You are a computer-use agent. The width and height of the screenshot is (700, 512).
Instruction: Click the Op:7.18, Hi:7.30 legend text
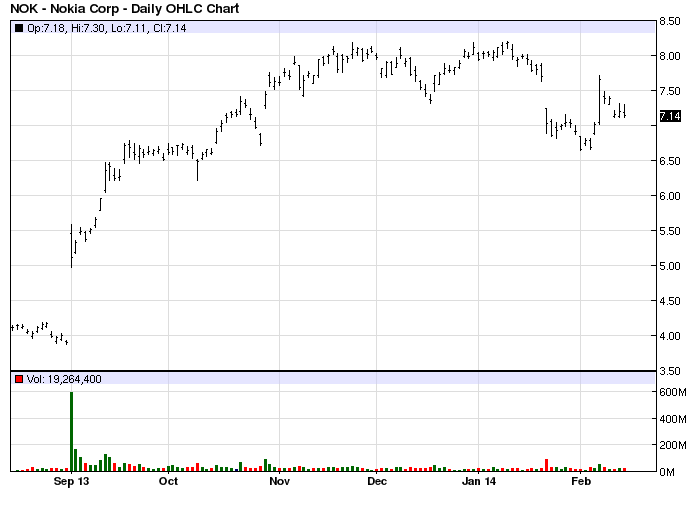point(107,28)
